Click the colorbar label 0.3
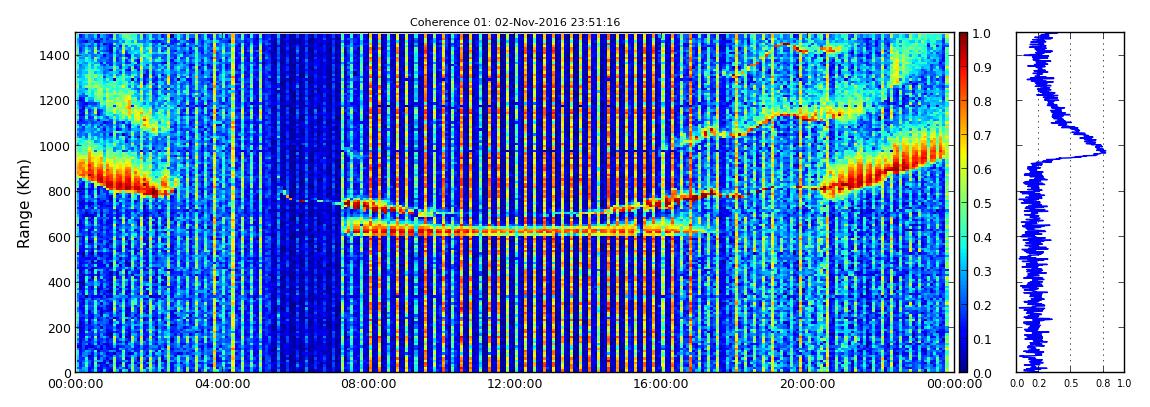 (981, 271)
